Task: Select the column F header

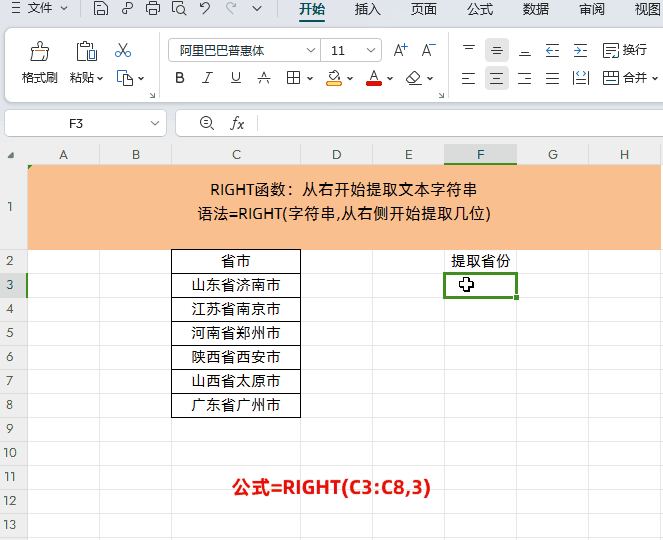Action: 480,155
